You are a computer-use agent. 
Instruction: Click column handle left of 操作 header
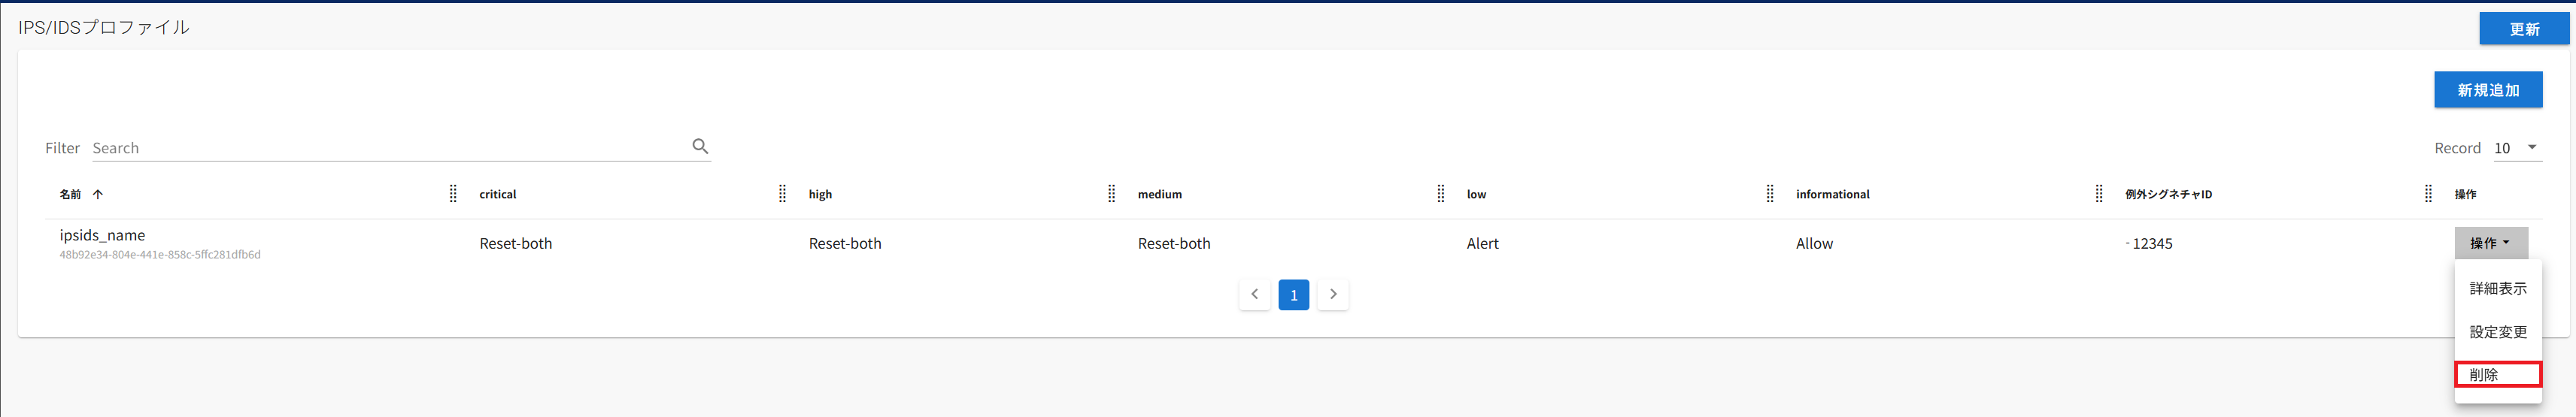2427,194
